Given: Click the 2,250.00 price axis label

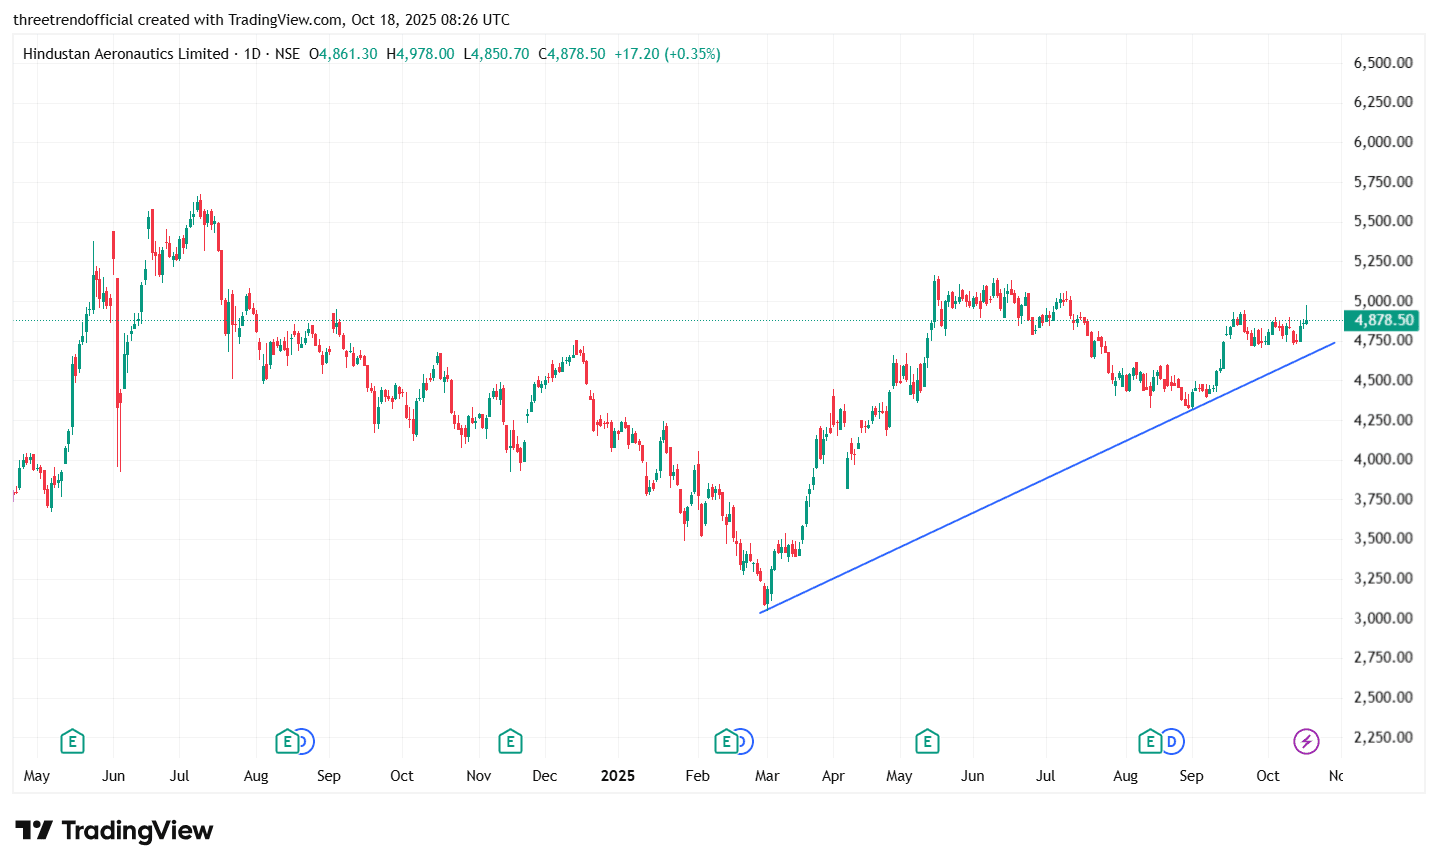Looking at the screenshot, I should click(1383, 737).
